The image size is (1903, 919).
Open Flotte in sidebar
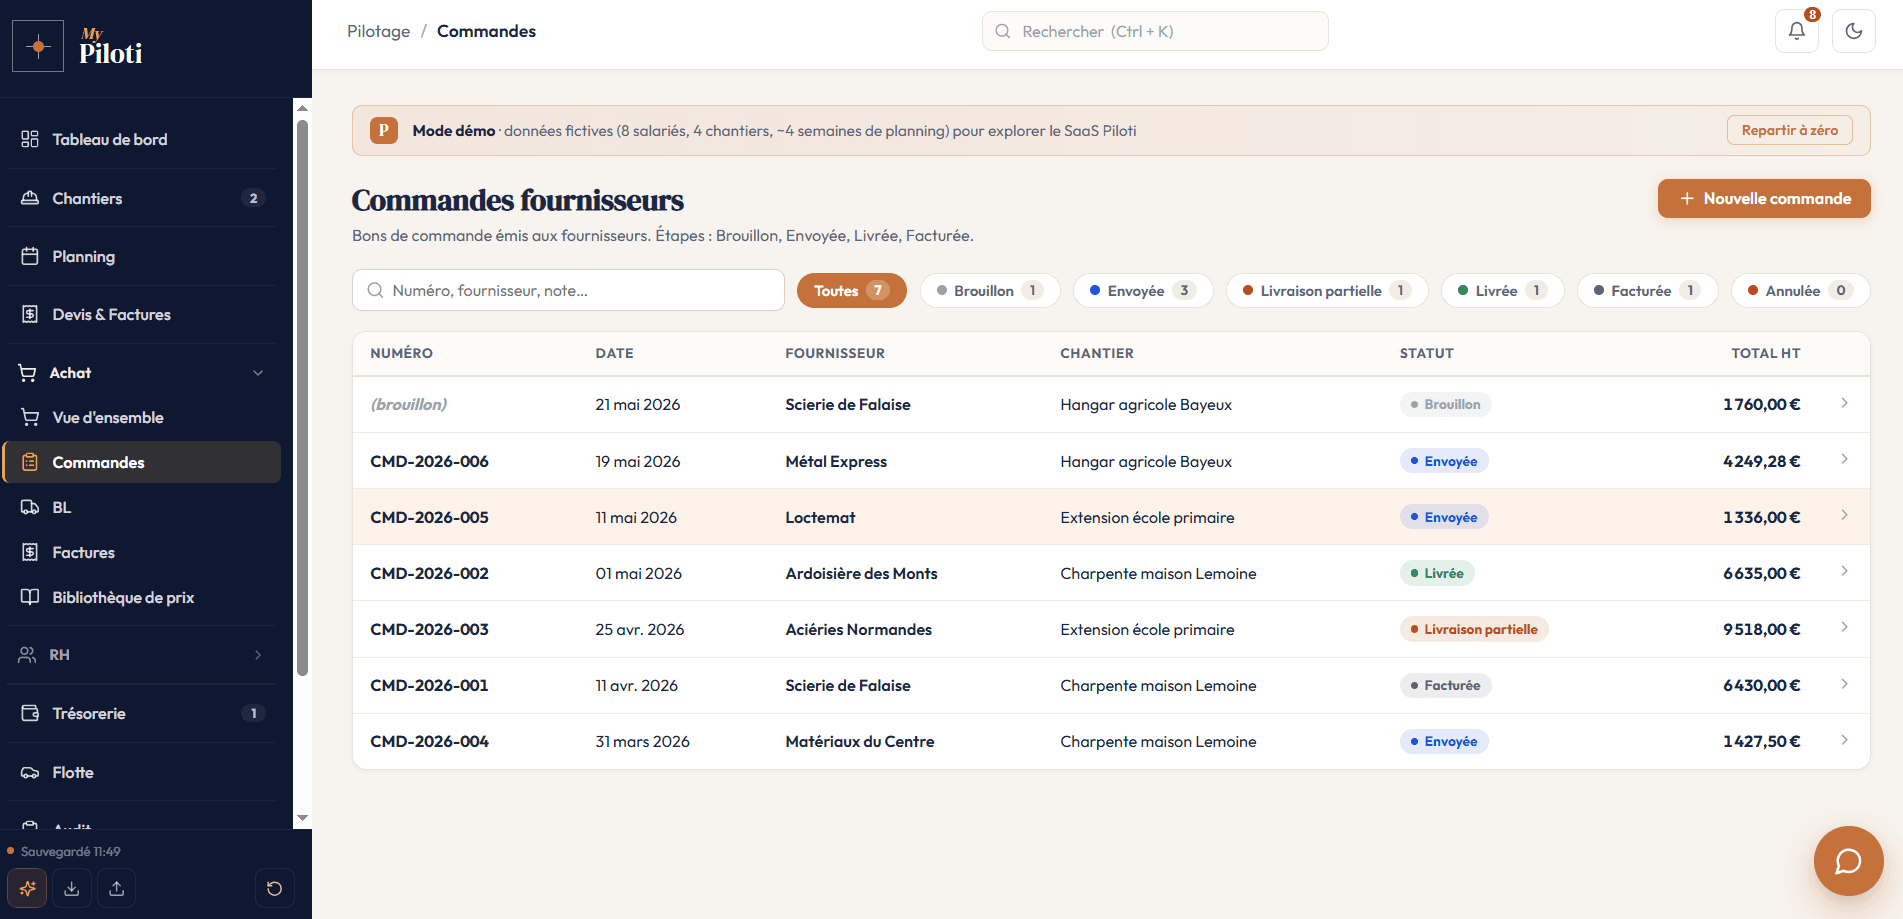click(x=142, y=772)
